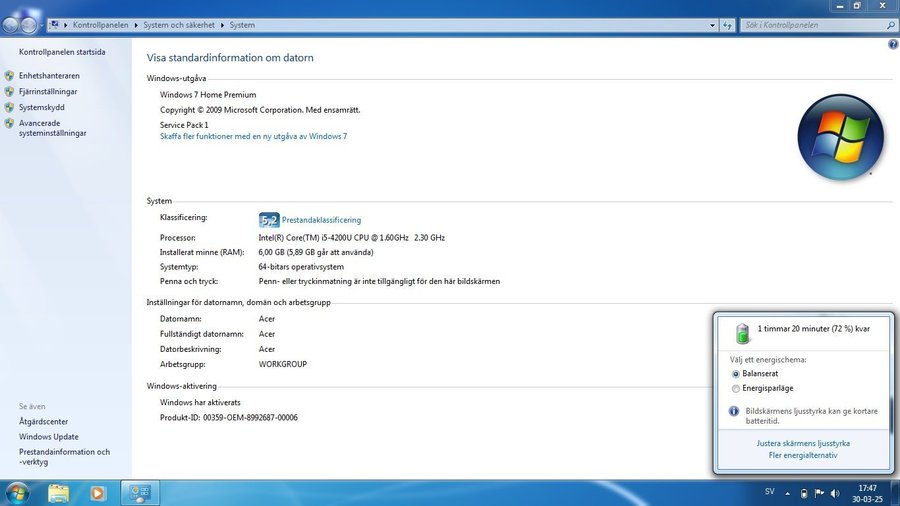Expand the address bar history dropdown

(x=712, y=24)
